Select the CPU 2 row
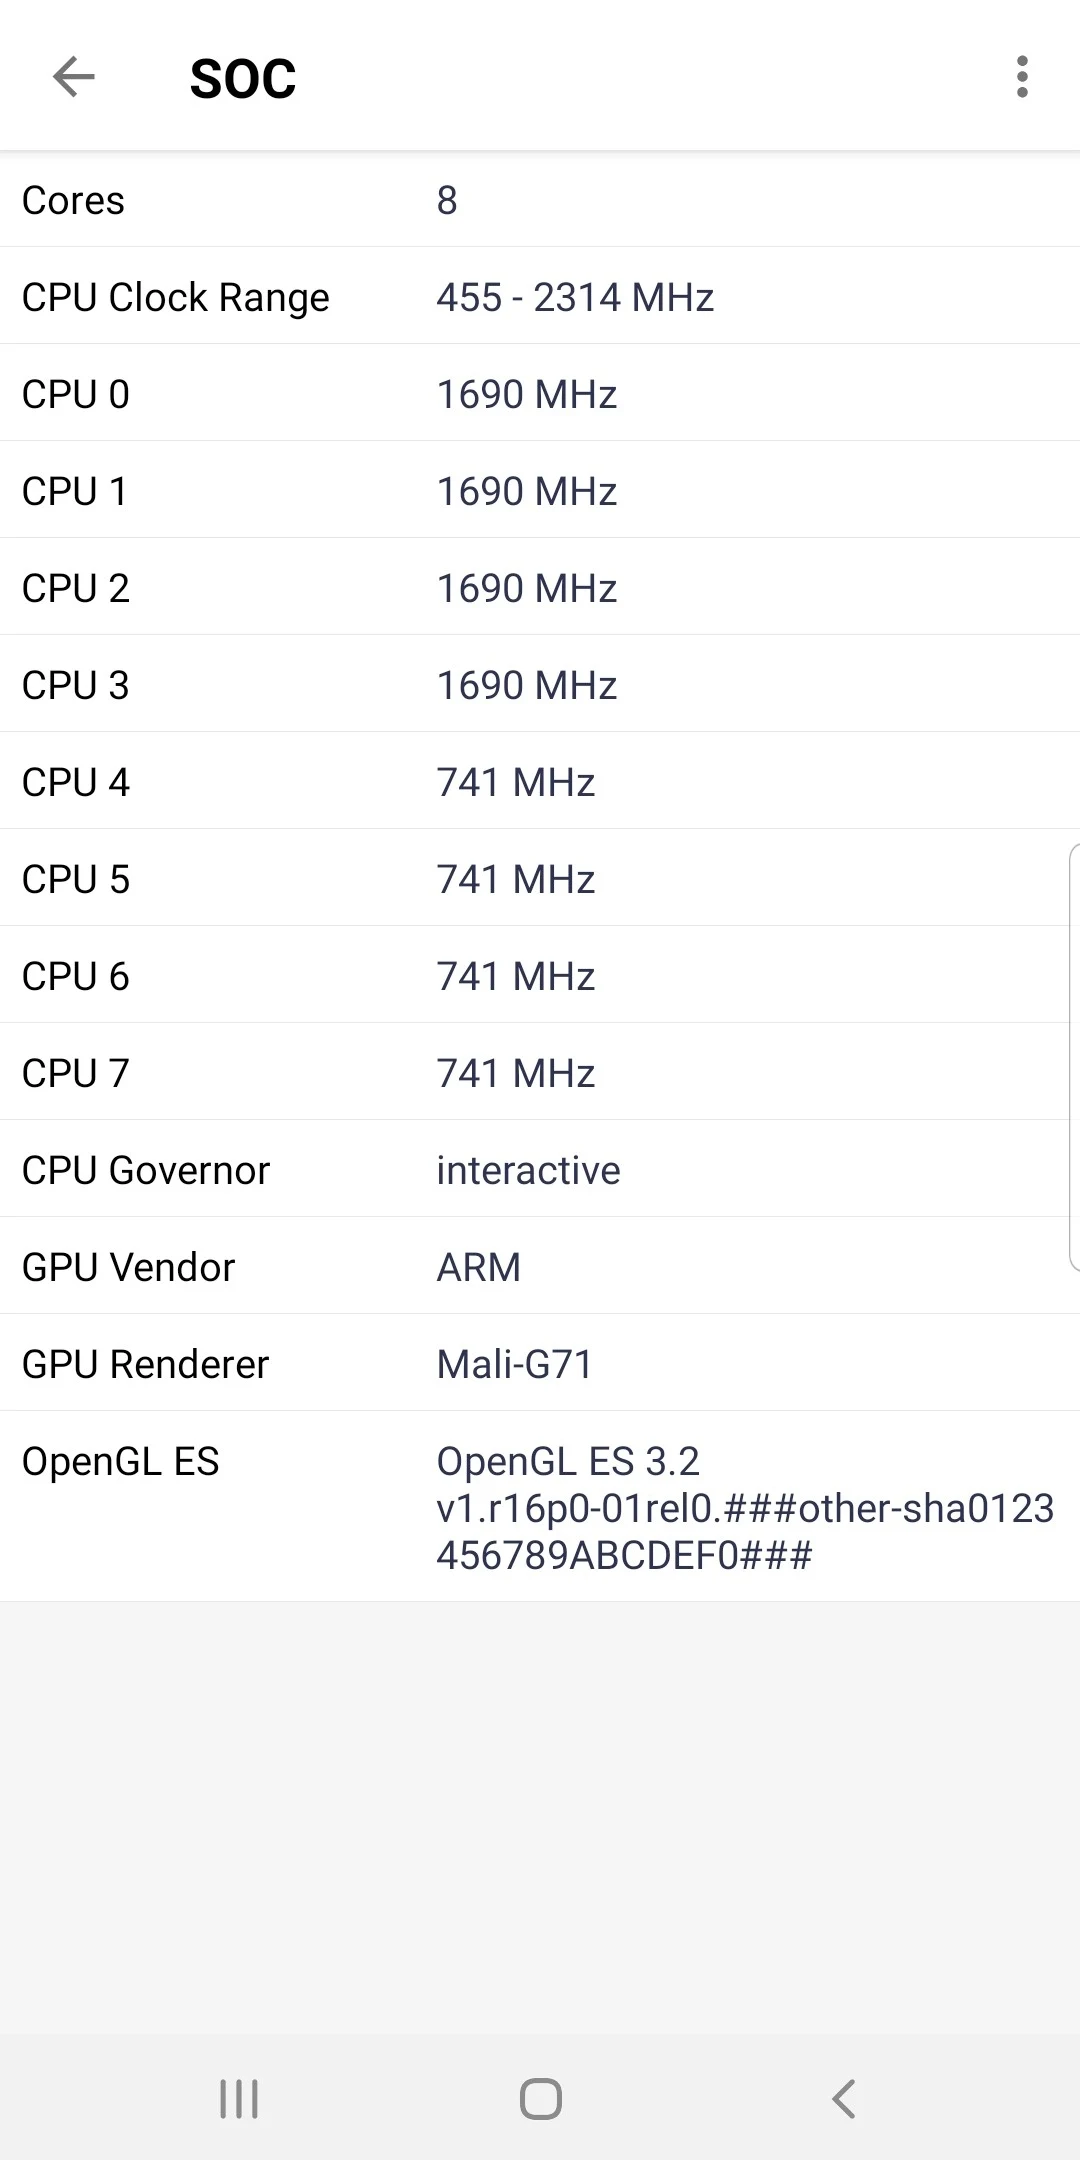Image resolution: width=1080 pixels, height=2160 pixels. (540, 588)
